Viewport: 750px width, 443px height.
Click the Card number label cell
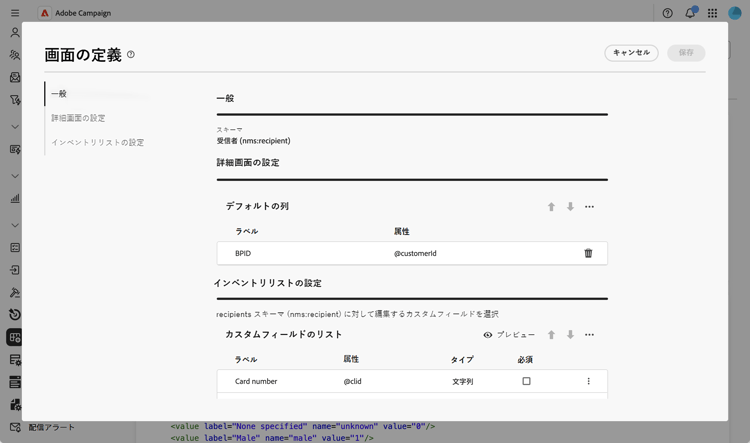coord(256,381)
